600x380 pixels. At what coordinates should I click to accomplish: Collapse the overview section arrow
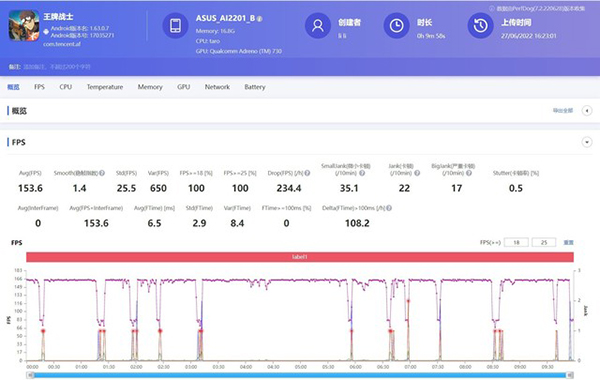pos(587,111)
